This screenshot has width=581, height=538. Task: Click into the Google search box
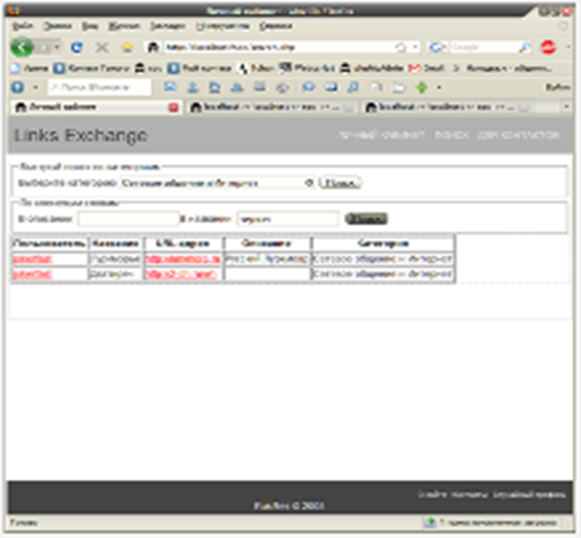484,47
